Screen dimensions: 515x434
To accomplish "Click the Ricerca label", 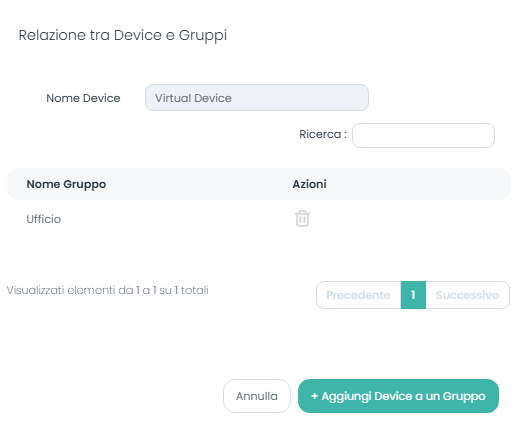I will tap(323, 134).
